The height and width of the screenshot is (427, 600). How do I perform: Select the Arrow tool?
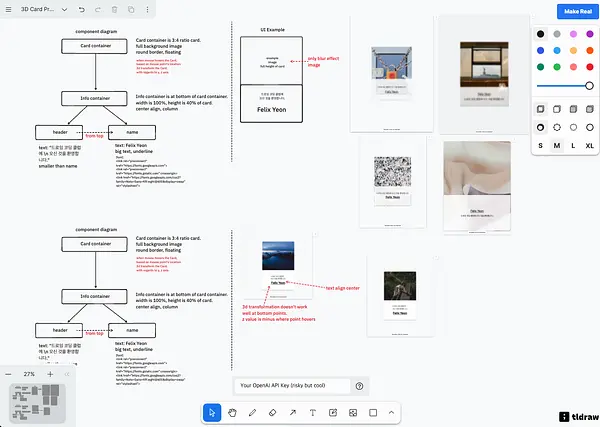(x=293, y=412)
